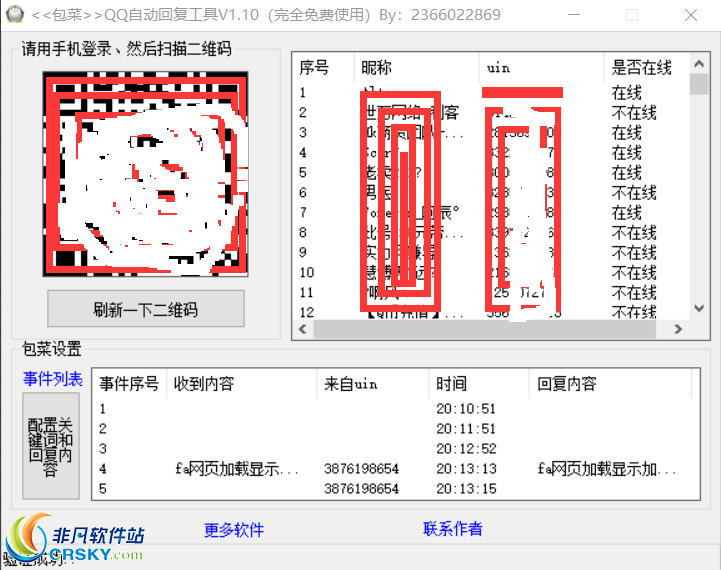Select the 事件列表 label link
721x570 pixels.
click(53, 379)
